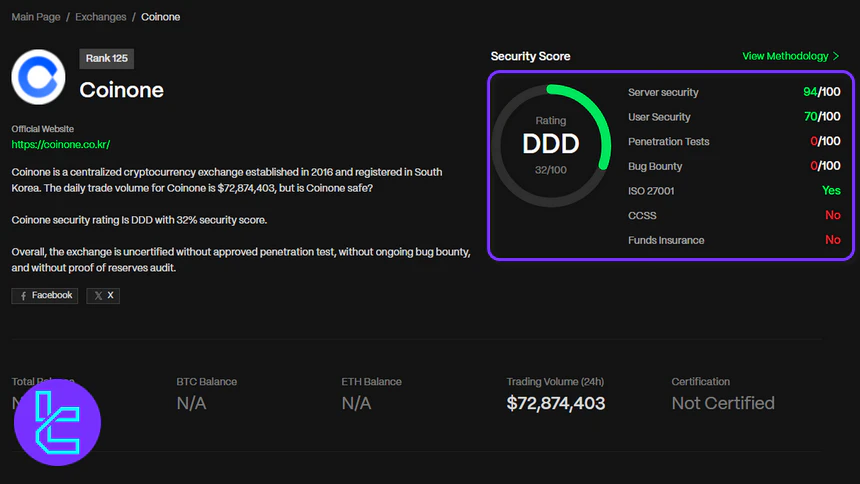Viewport: 860px width, 484px height.
Task: Click the Trading Volume (24h) label
Action: [555, 381]
